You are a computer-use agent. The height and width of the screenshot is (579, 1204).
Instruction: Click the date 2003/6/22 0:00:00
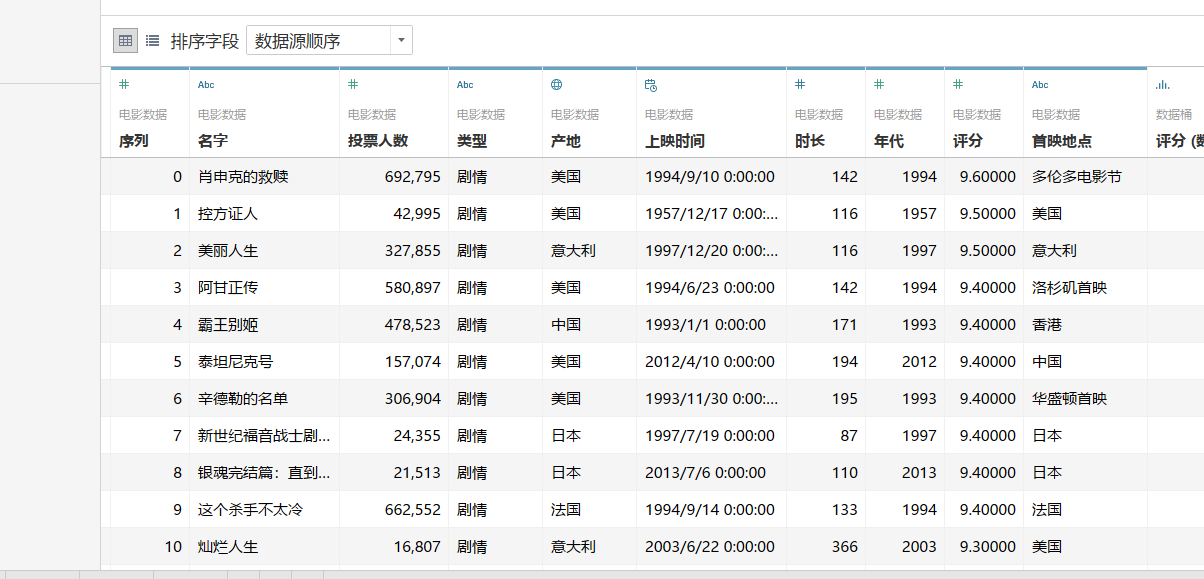tap(709, 546)
